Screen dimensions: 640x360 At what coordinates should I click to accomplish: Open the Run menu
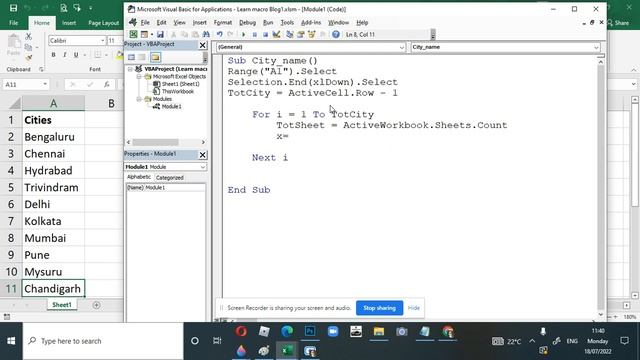pyautogui.click(x=268, y=22)
